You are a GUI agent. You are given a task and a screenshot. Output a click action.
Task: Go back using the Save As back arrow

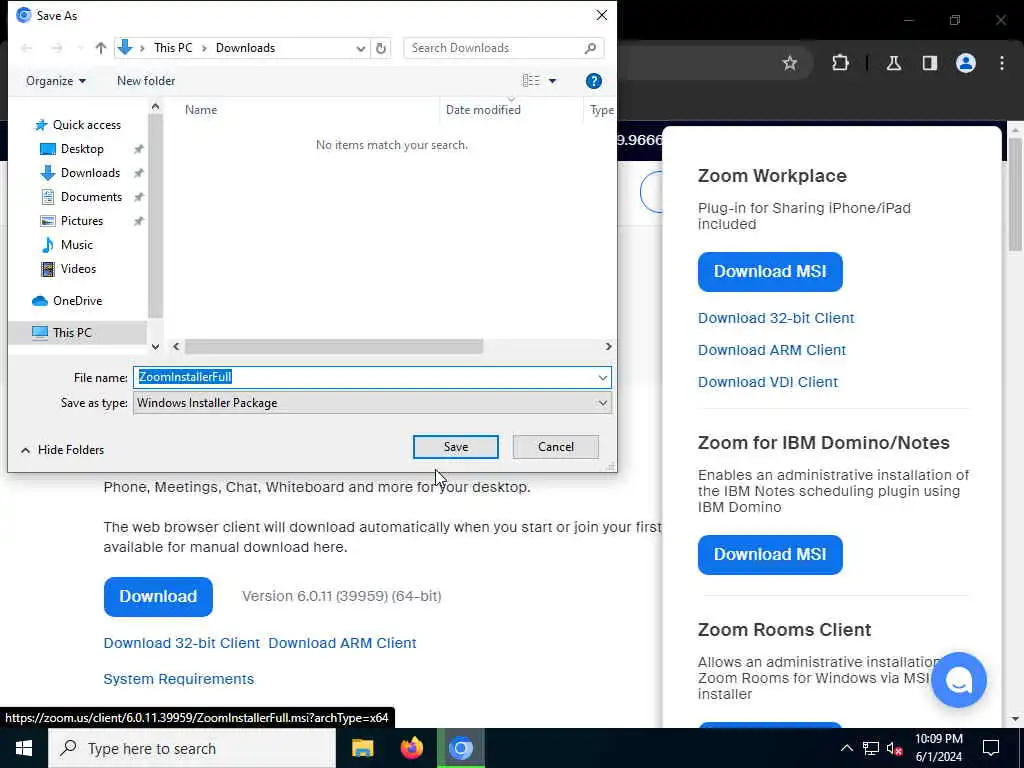[26, 48]
